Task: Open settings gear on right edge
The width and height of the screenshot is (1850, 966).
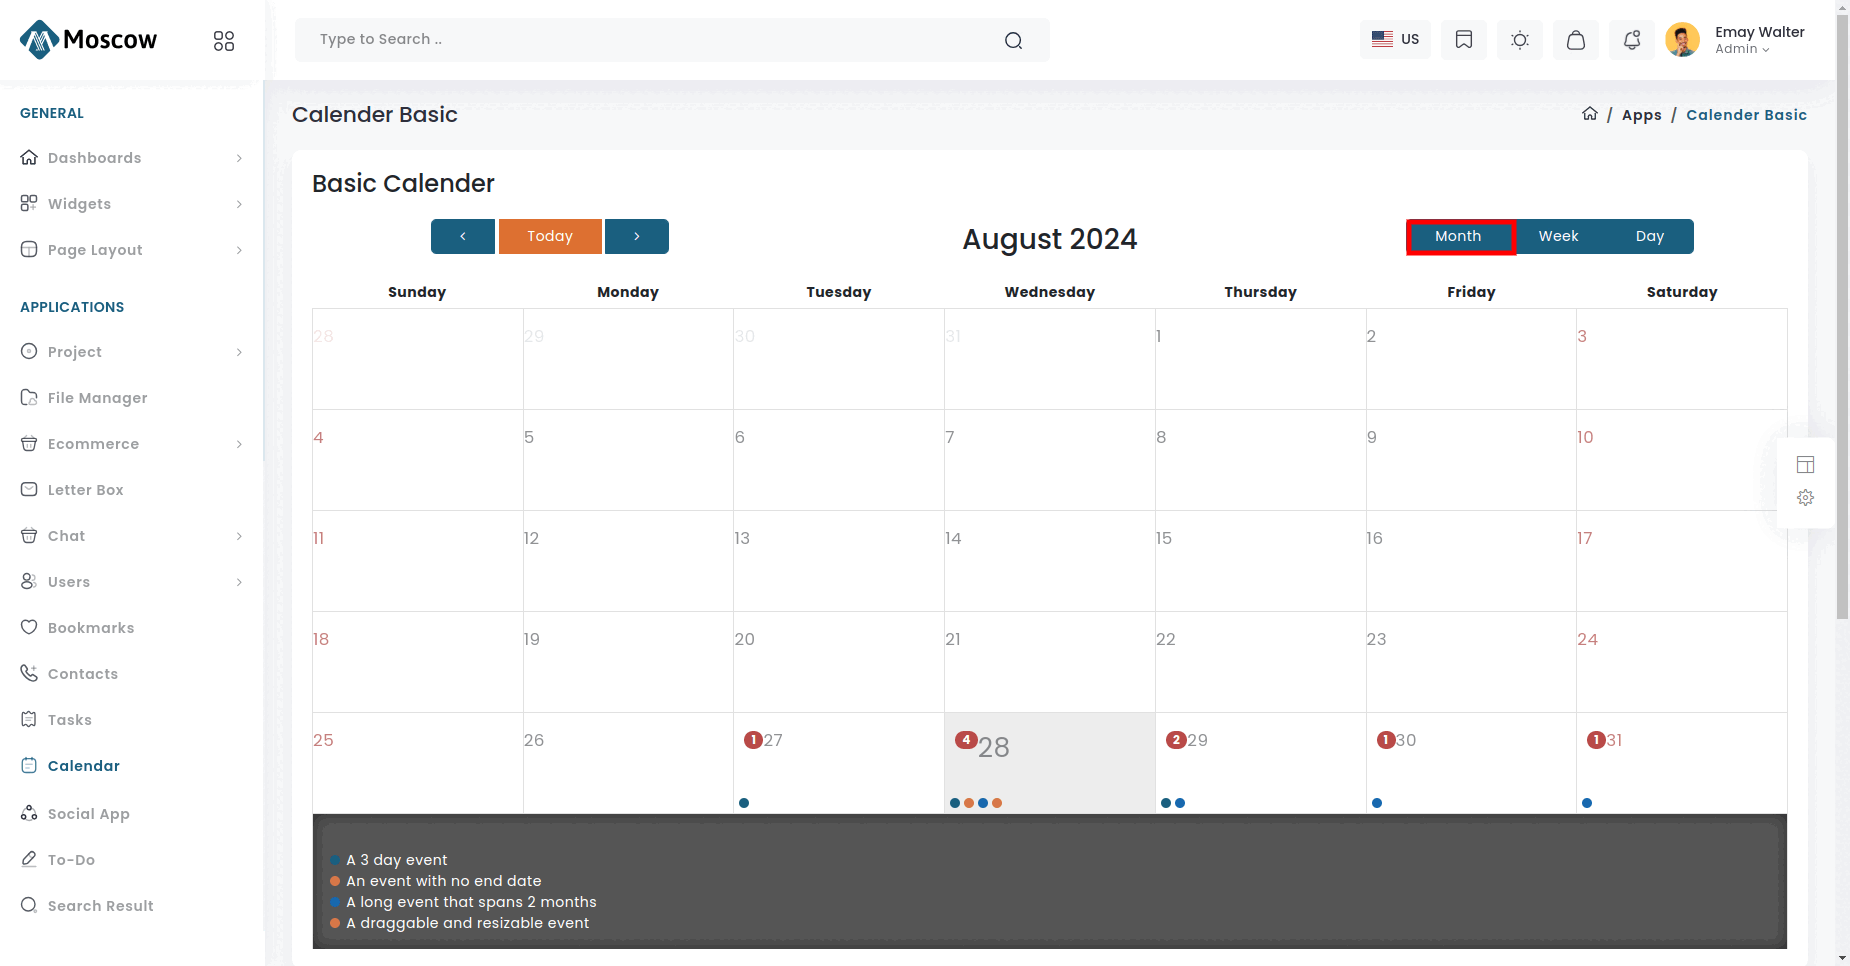Action: 1805,498
